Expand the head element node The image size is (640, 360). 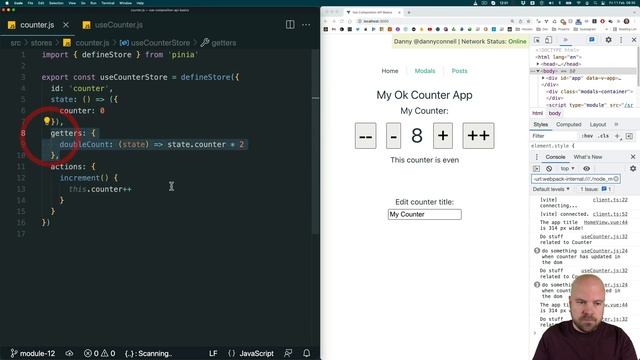[538, 64]
